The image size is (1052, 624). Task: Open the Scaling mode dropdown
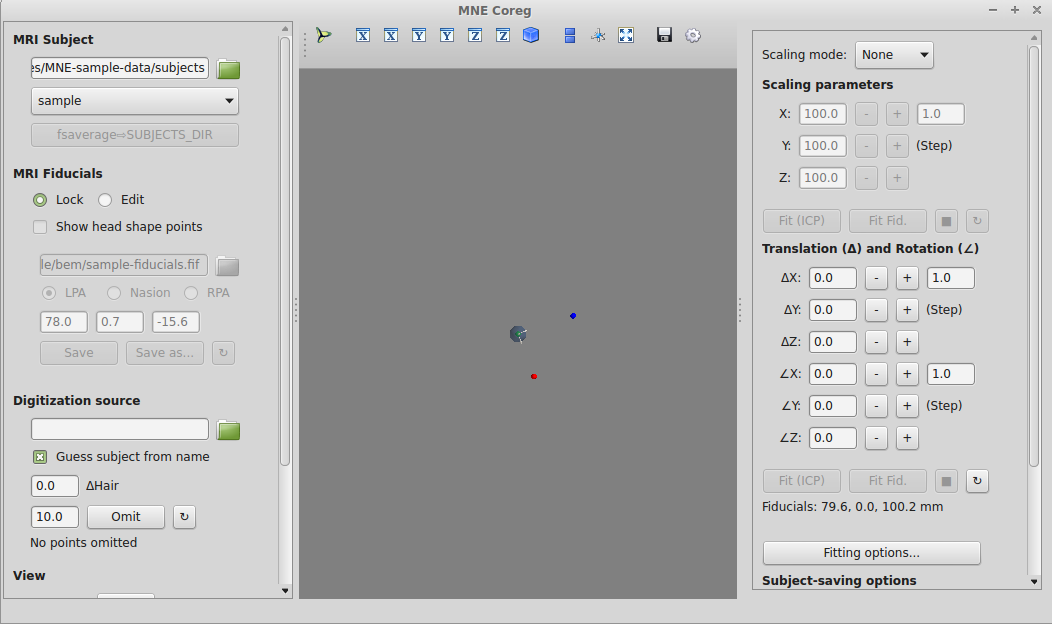(x=894, y=55)
